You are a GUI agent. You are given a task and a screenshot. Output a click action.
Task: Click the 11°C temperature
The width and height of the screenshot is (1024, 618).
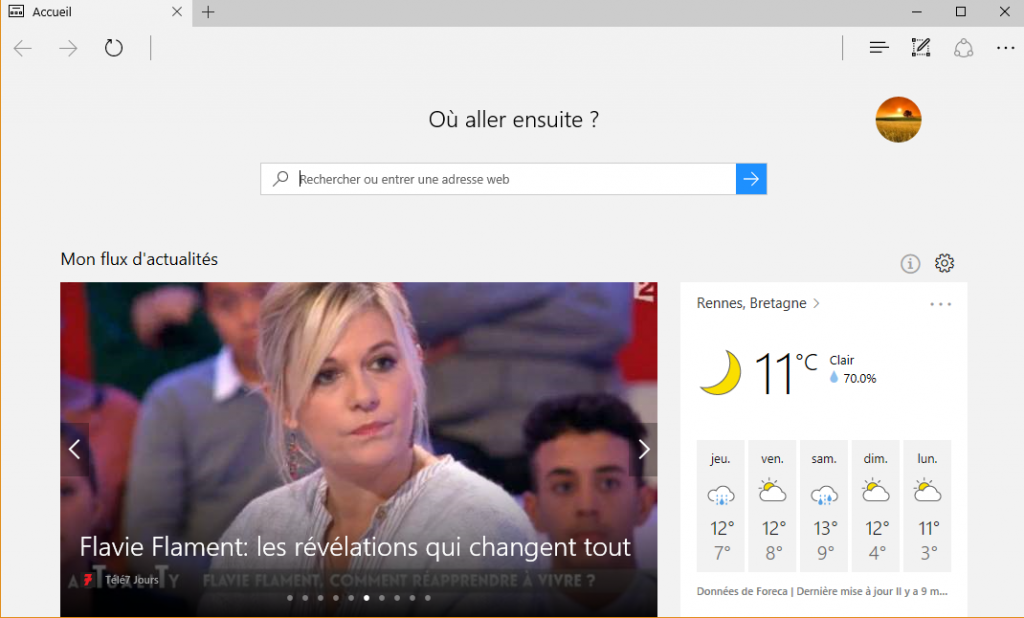click(x=786, y=372)
